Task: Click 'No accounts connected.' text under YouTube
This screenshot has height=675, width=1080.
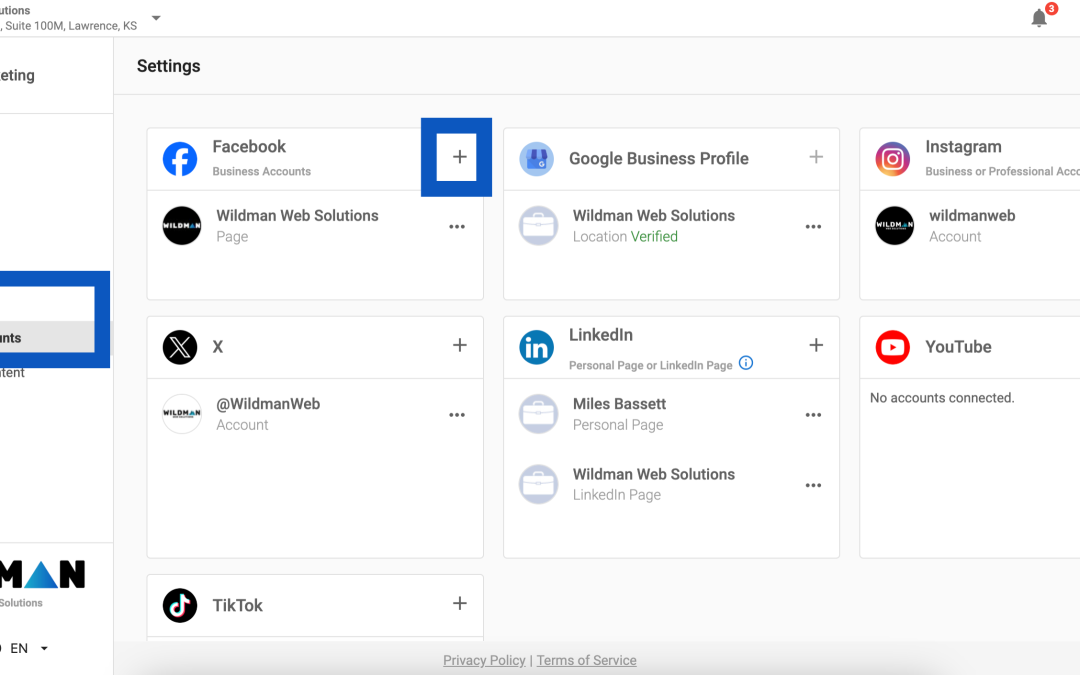Action: pyautogui.click(x=942, y=397)
